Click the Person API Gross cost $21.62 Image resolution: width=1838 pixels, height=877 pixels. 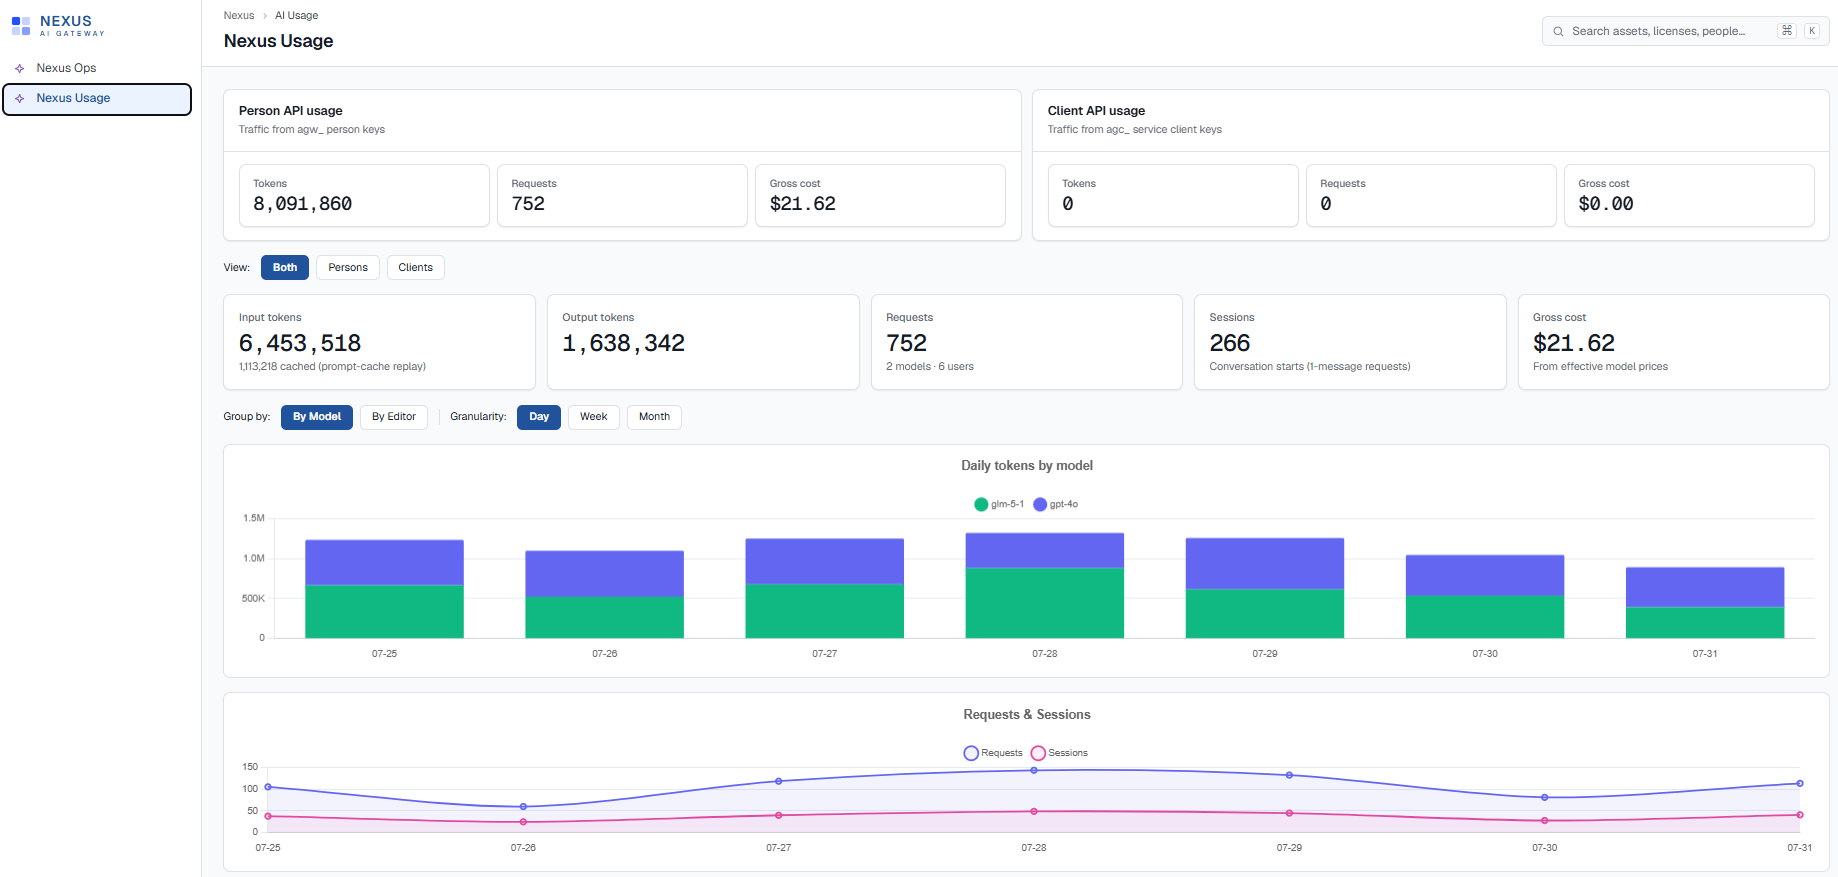pos(803,204)
